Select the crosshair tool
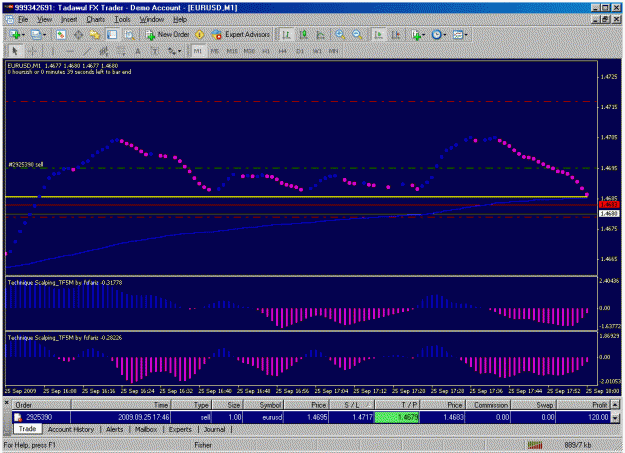This screenshot has height=453, width=625. tap(33, 51)
